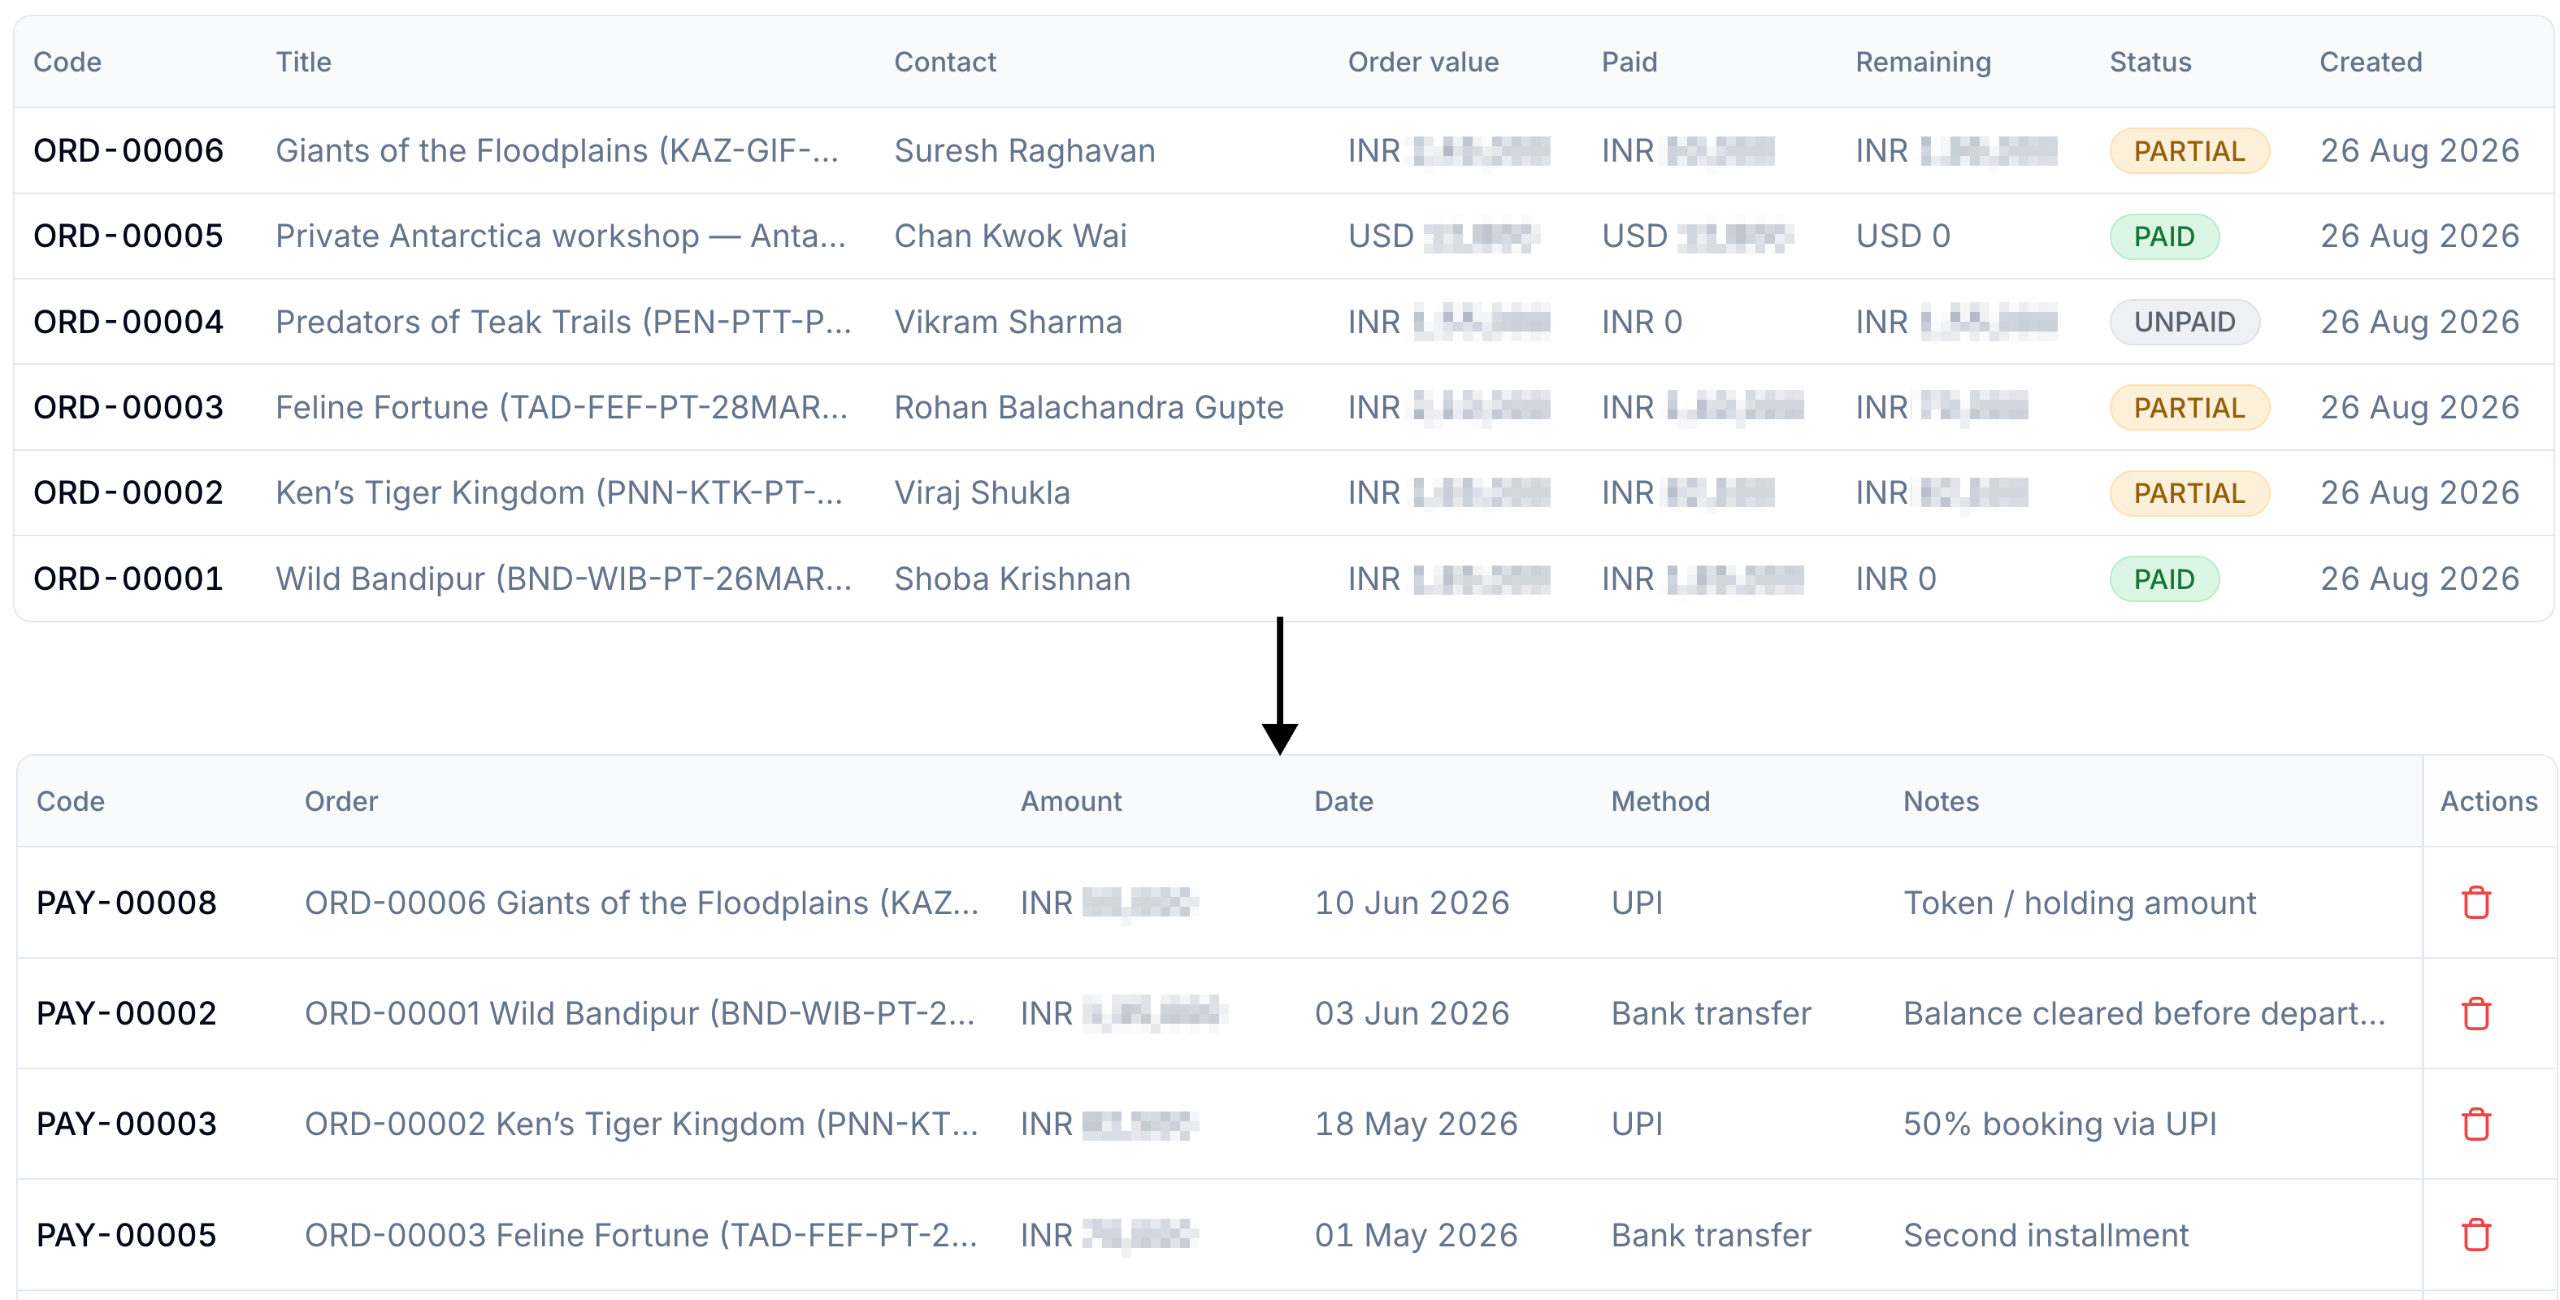Viewport: 2560px width, 1300px height.
Task: Open Private Antarctica workshop order title
Action: (x=560, y=236)
